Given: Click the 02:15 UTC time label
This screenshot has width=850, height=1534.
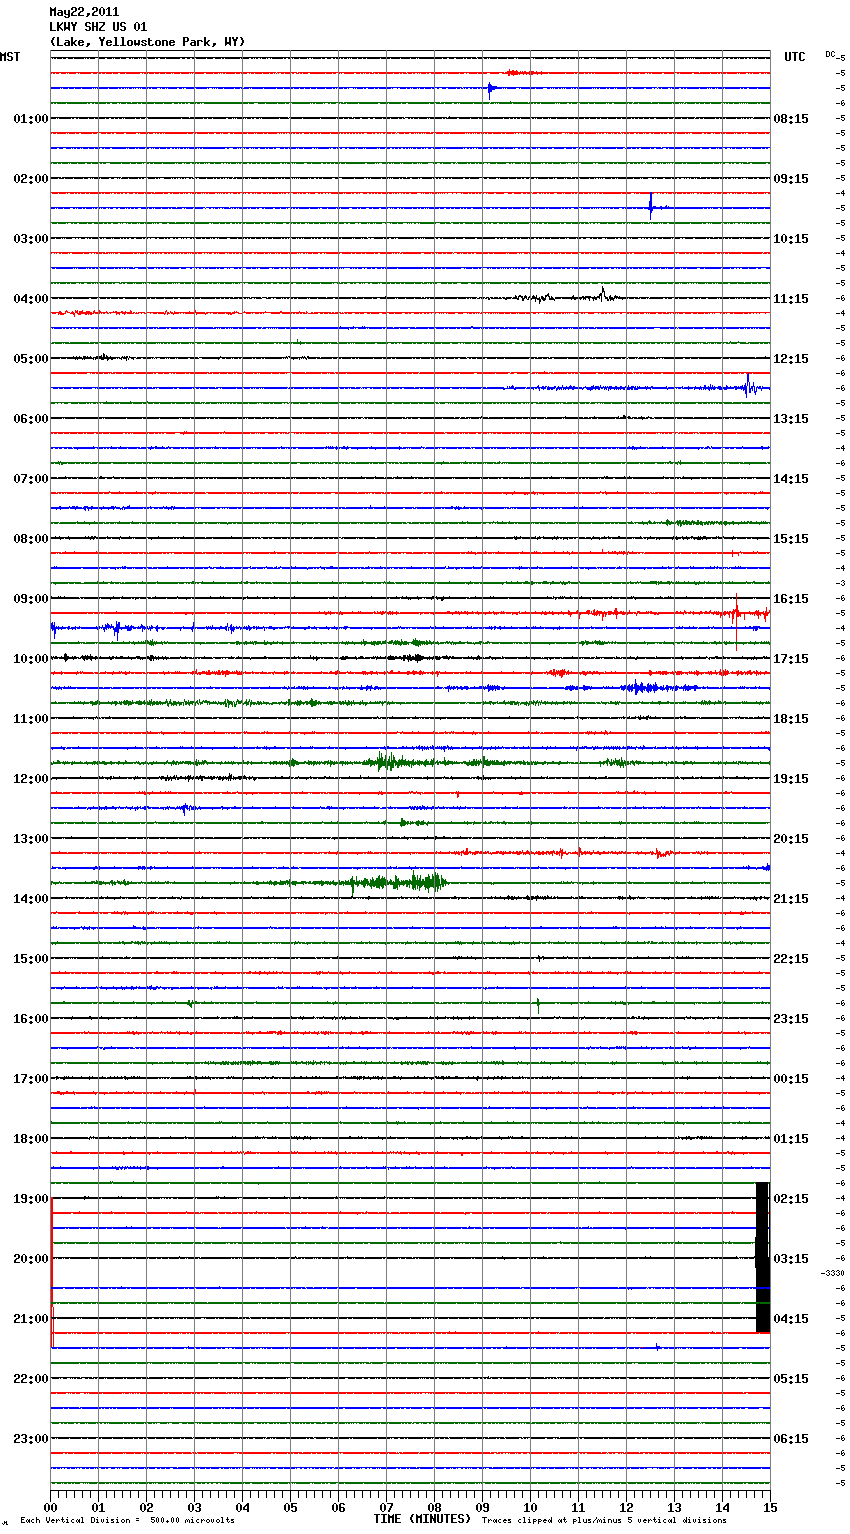Looking at the screenshot, I should click(791, 1198).
